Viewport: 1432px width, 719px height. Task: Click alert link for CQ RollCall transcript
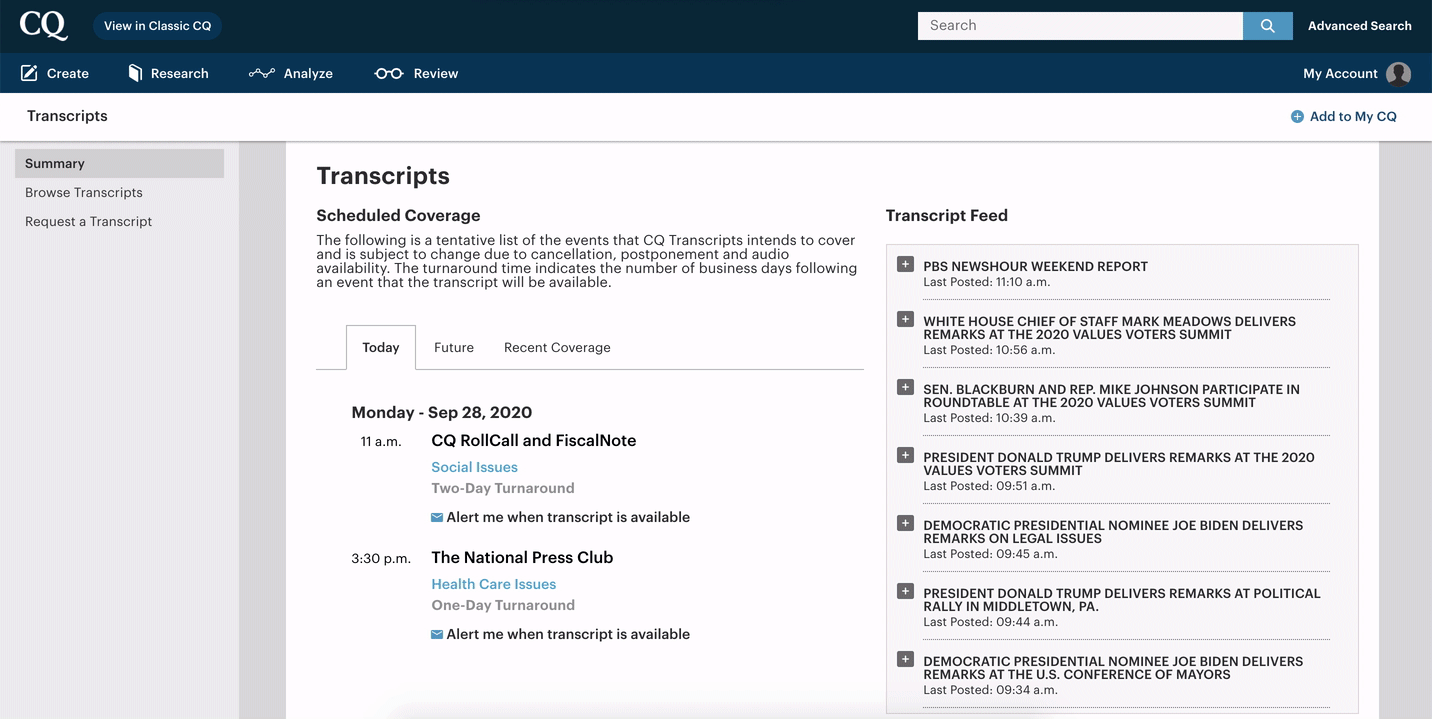(x=568, y=517)
